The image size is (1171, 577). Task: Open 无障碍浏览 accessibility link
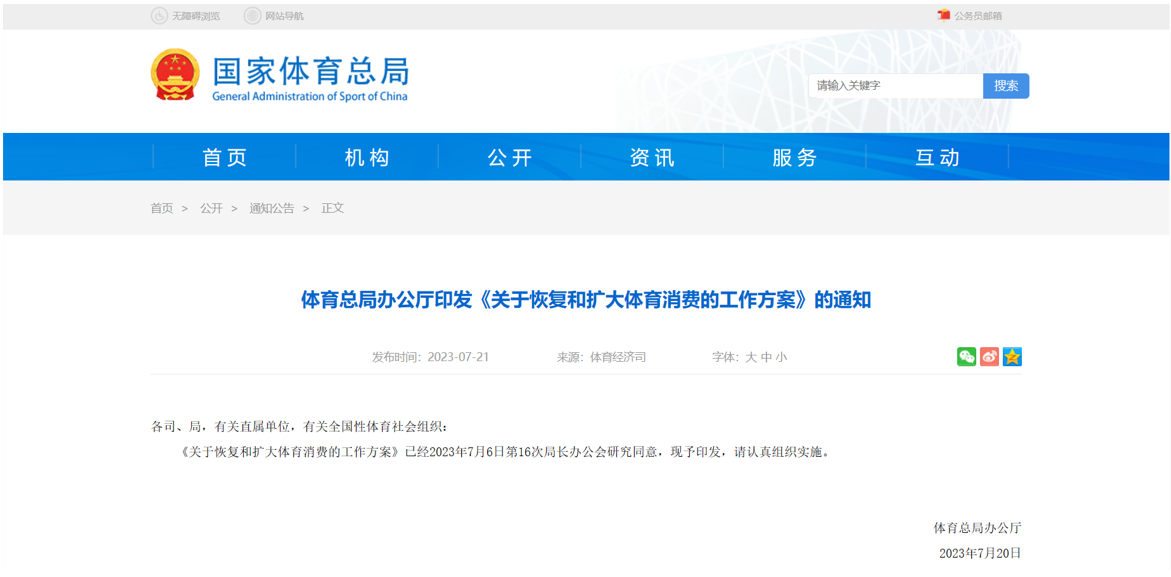point(196,16)
